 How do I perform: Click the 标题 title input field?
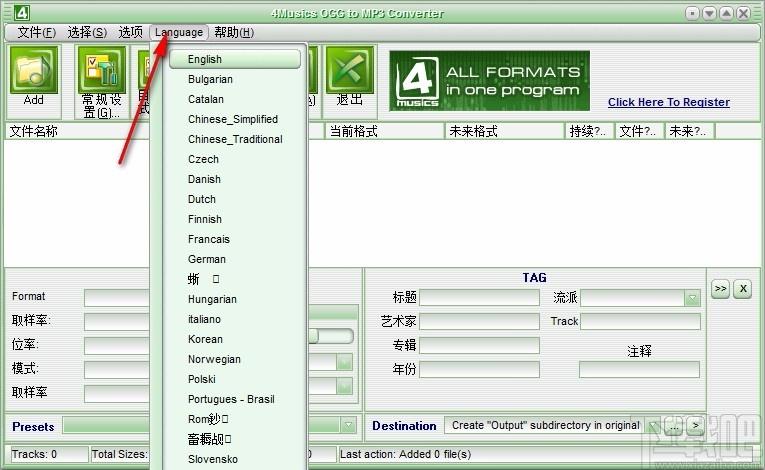coord(479,298)
